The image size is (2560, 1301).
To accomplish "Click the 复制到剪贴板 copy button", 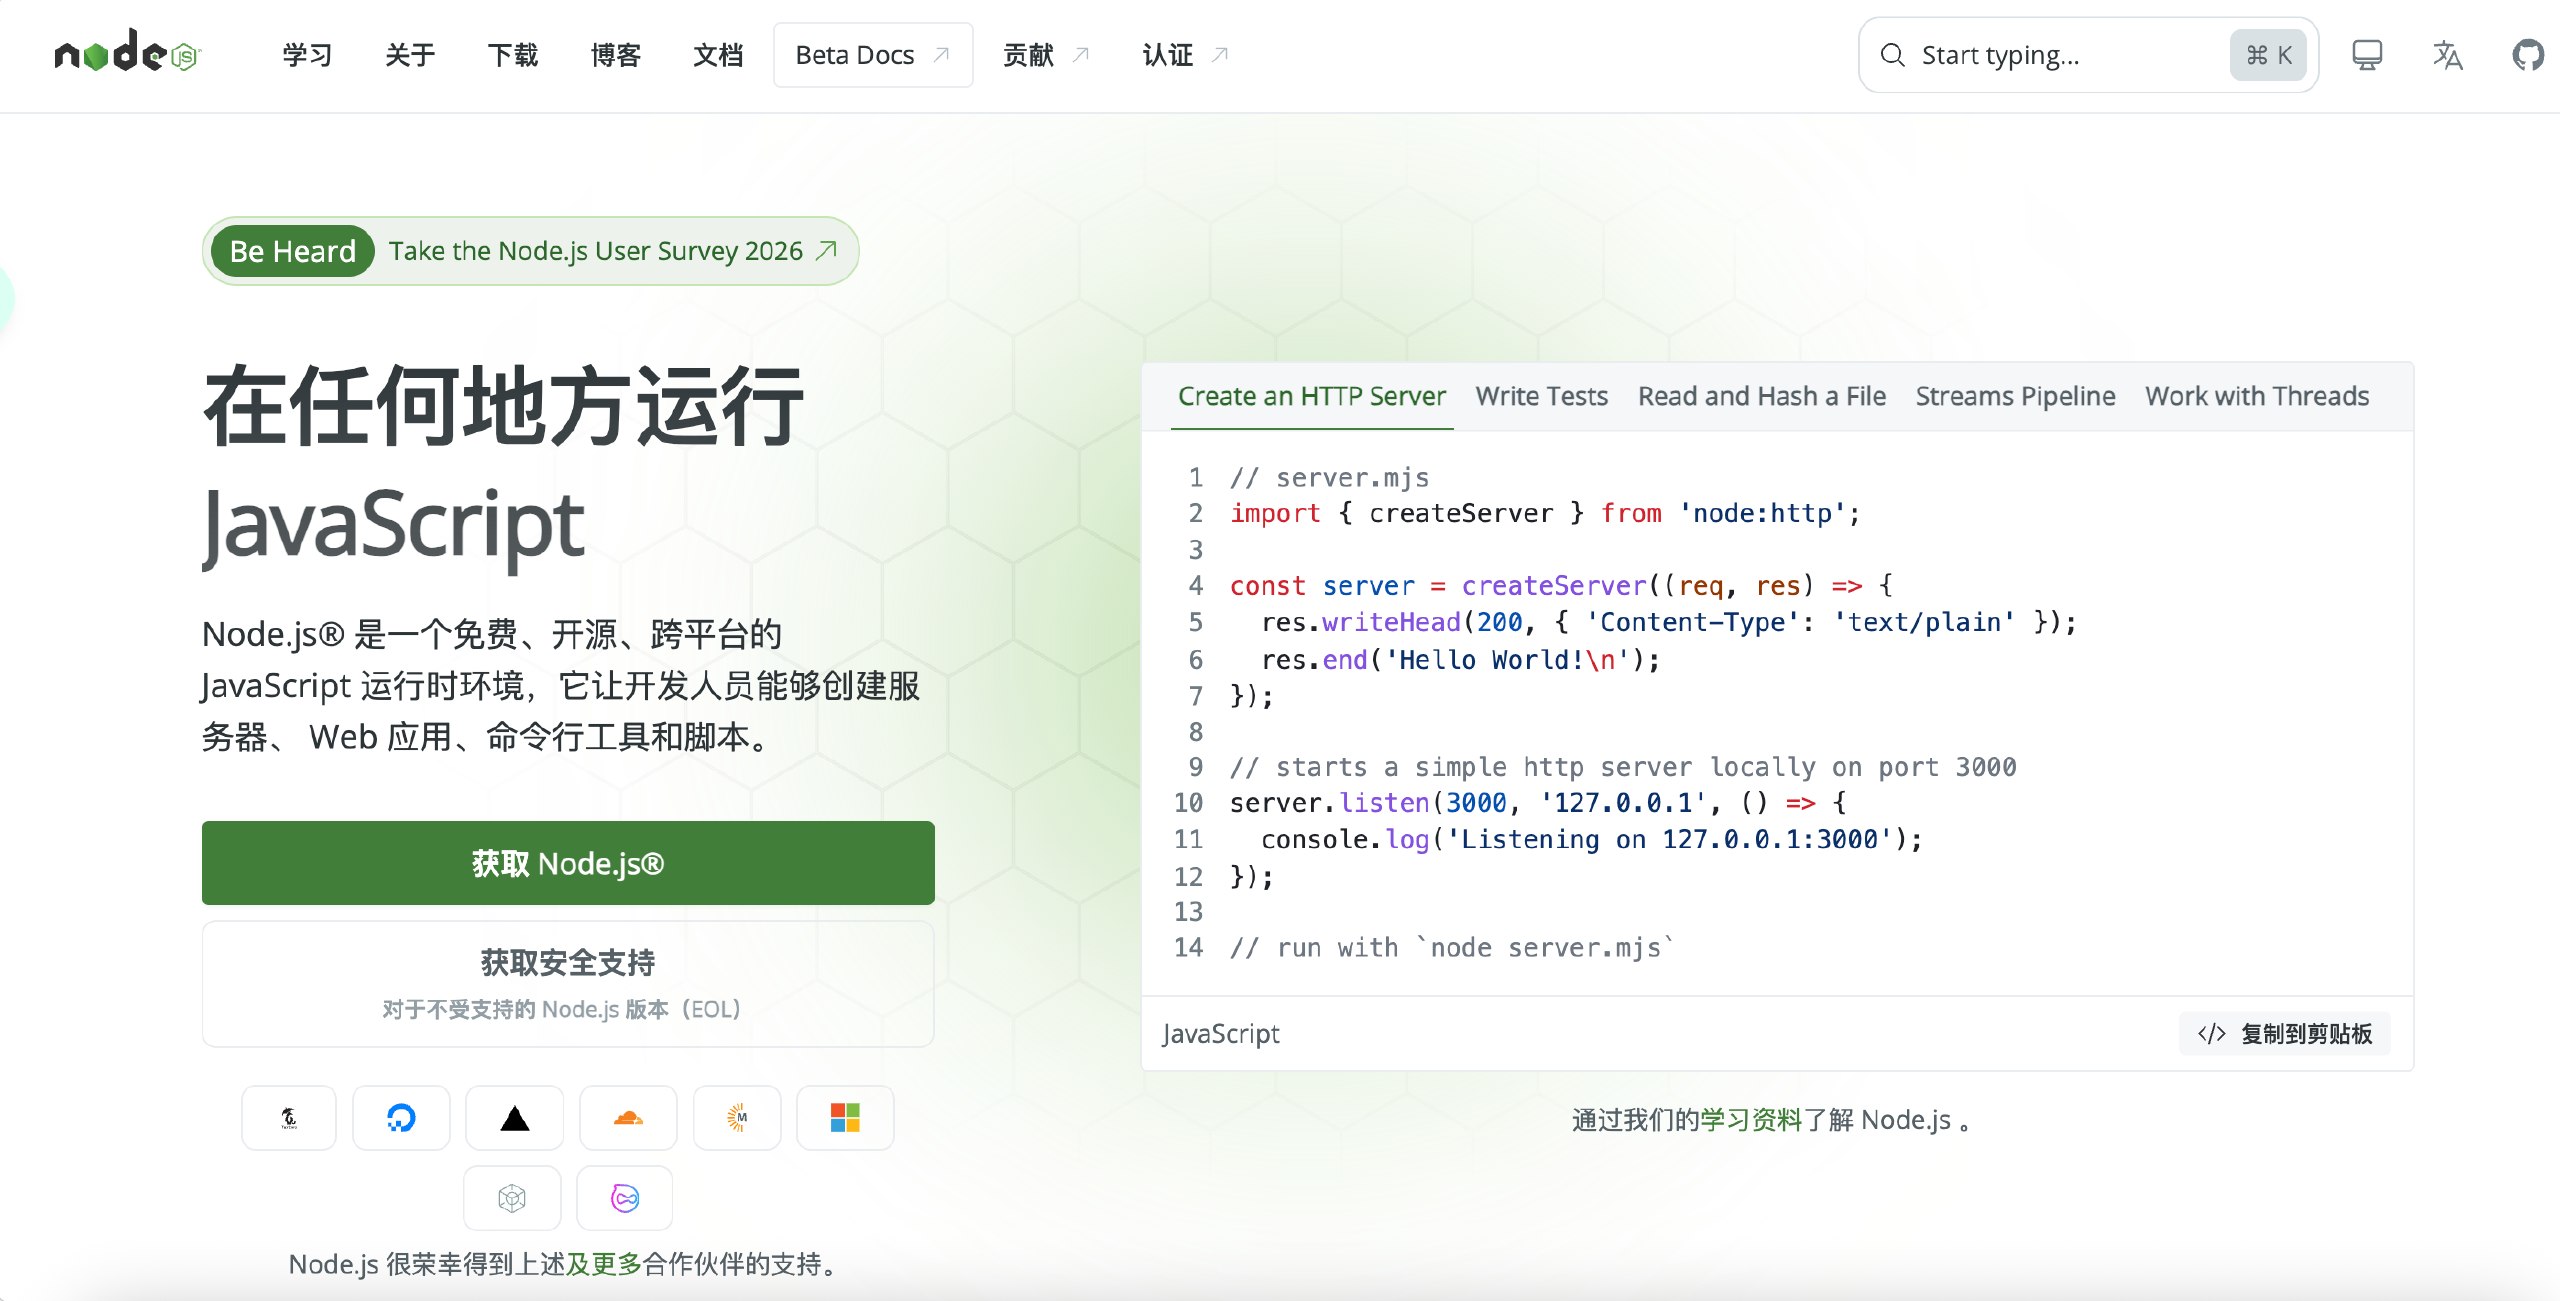I will 2285,1034.
